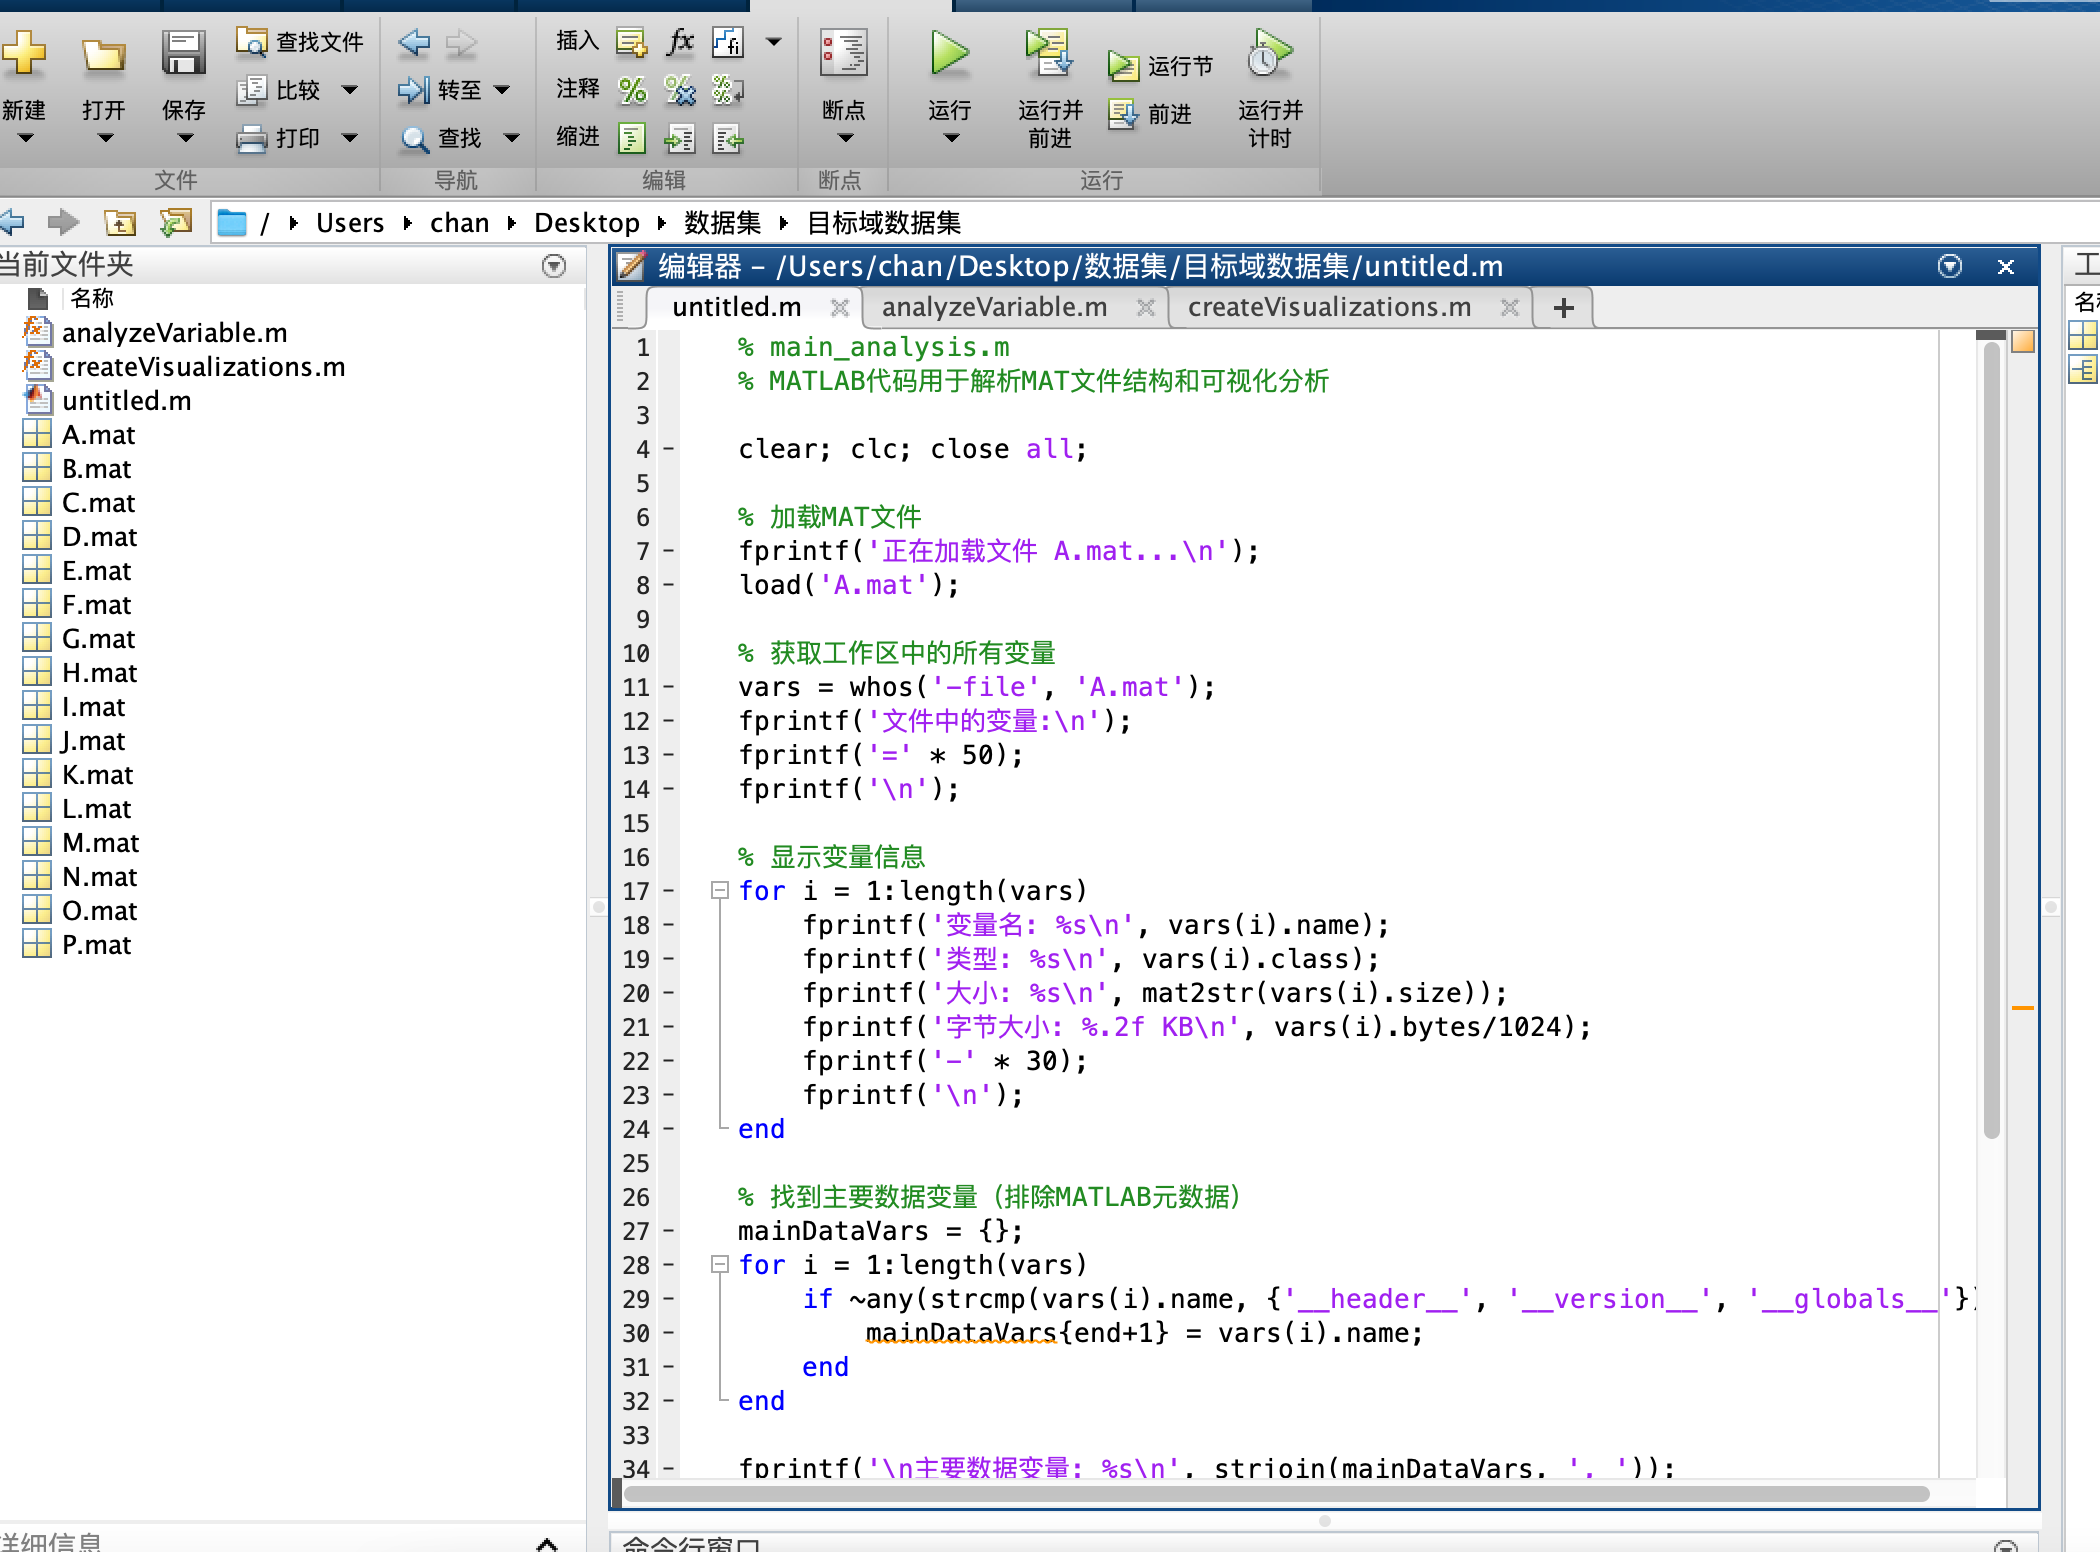Open the current folder panel actions menu
The image size is (2100, 1552).
553,265
